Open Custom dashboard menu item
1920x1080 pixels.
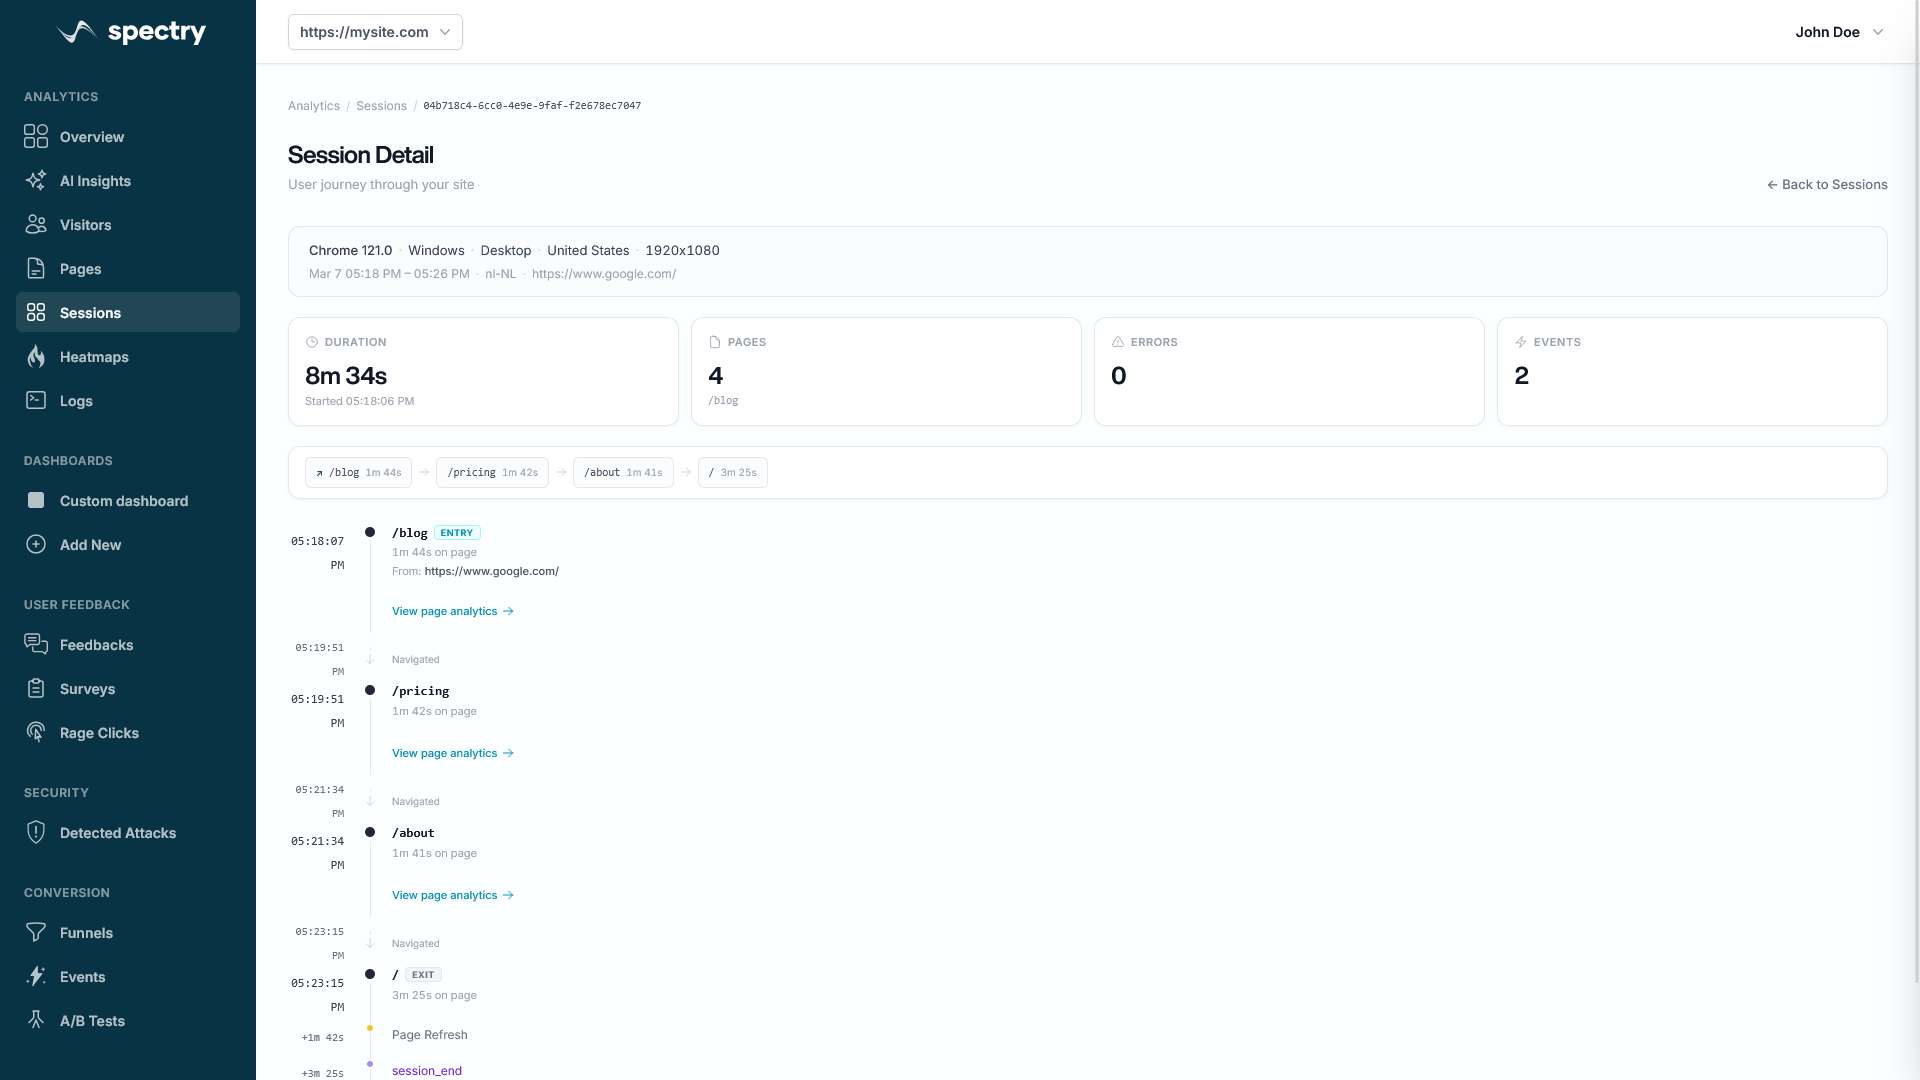click(123, 501)
